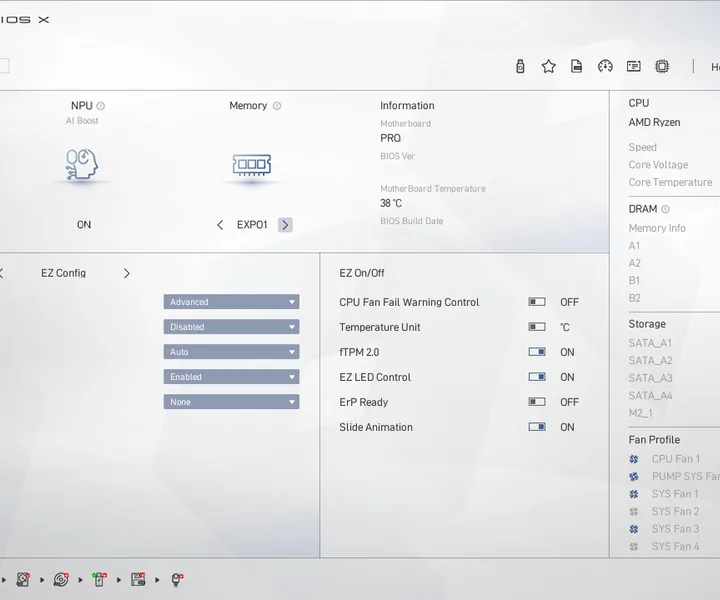Open the Auto dropdown in EZ Config
720x600 pixels.
[x=231, y=352]
